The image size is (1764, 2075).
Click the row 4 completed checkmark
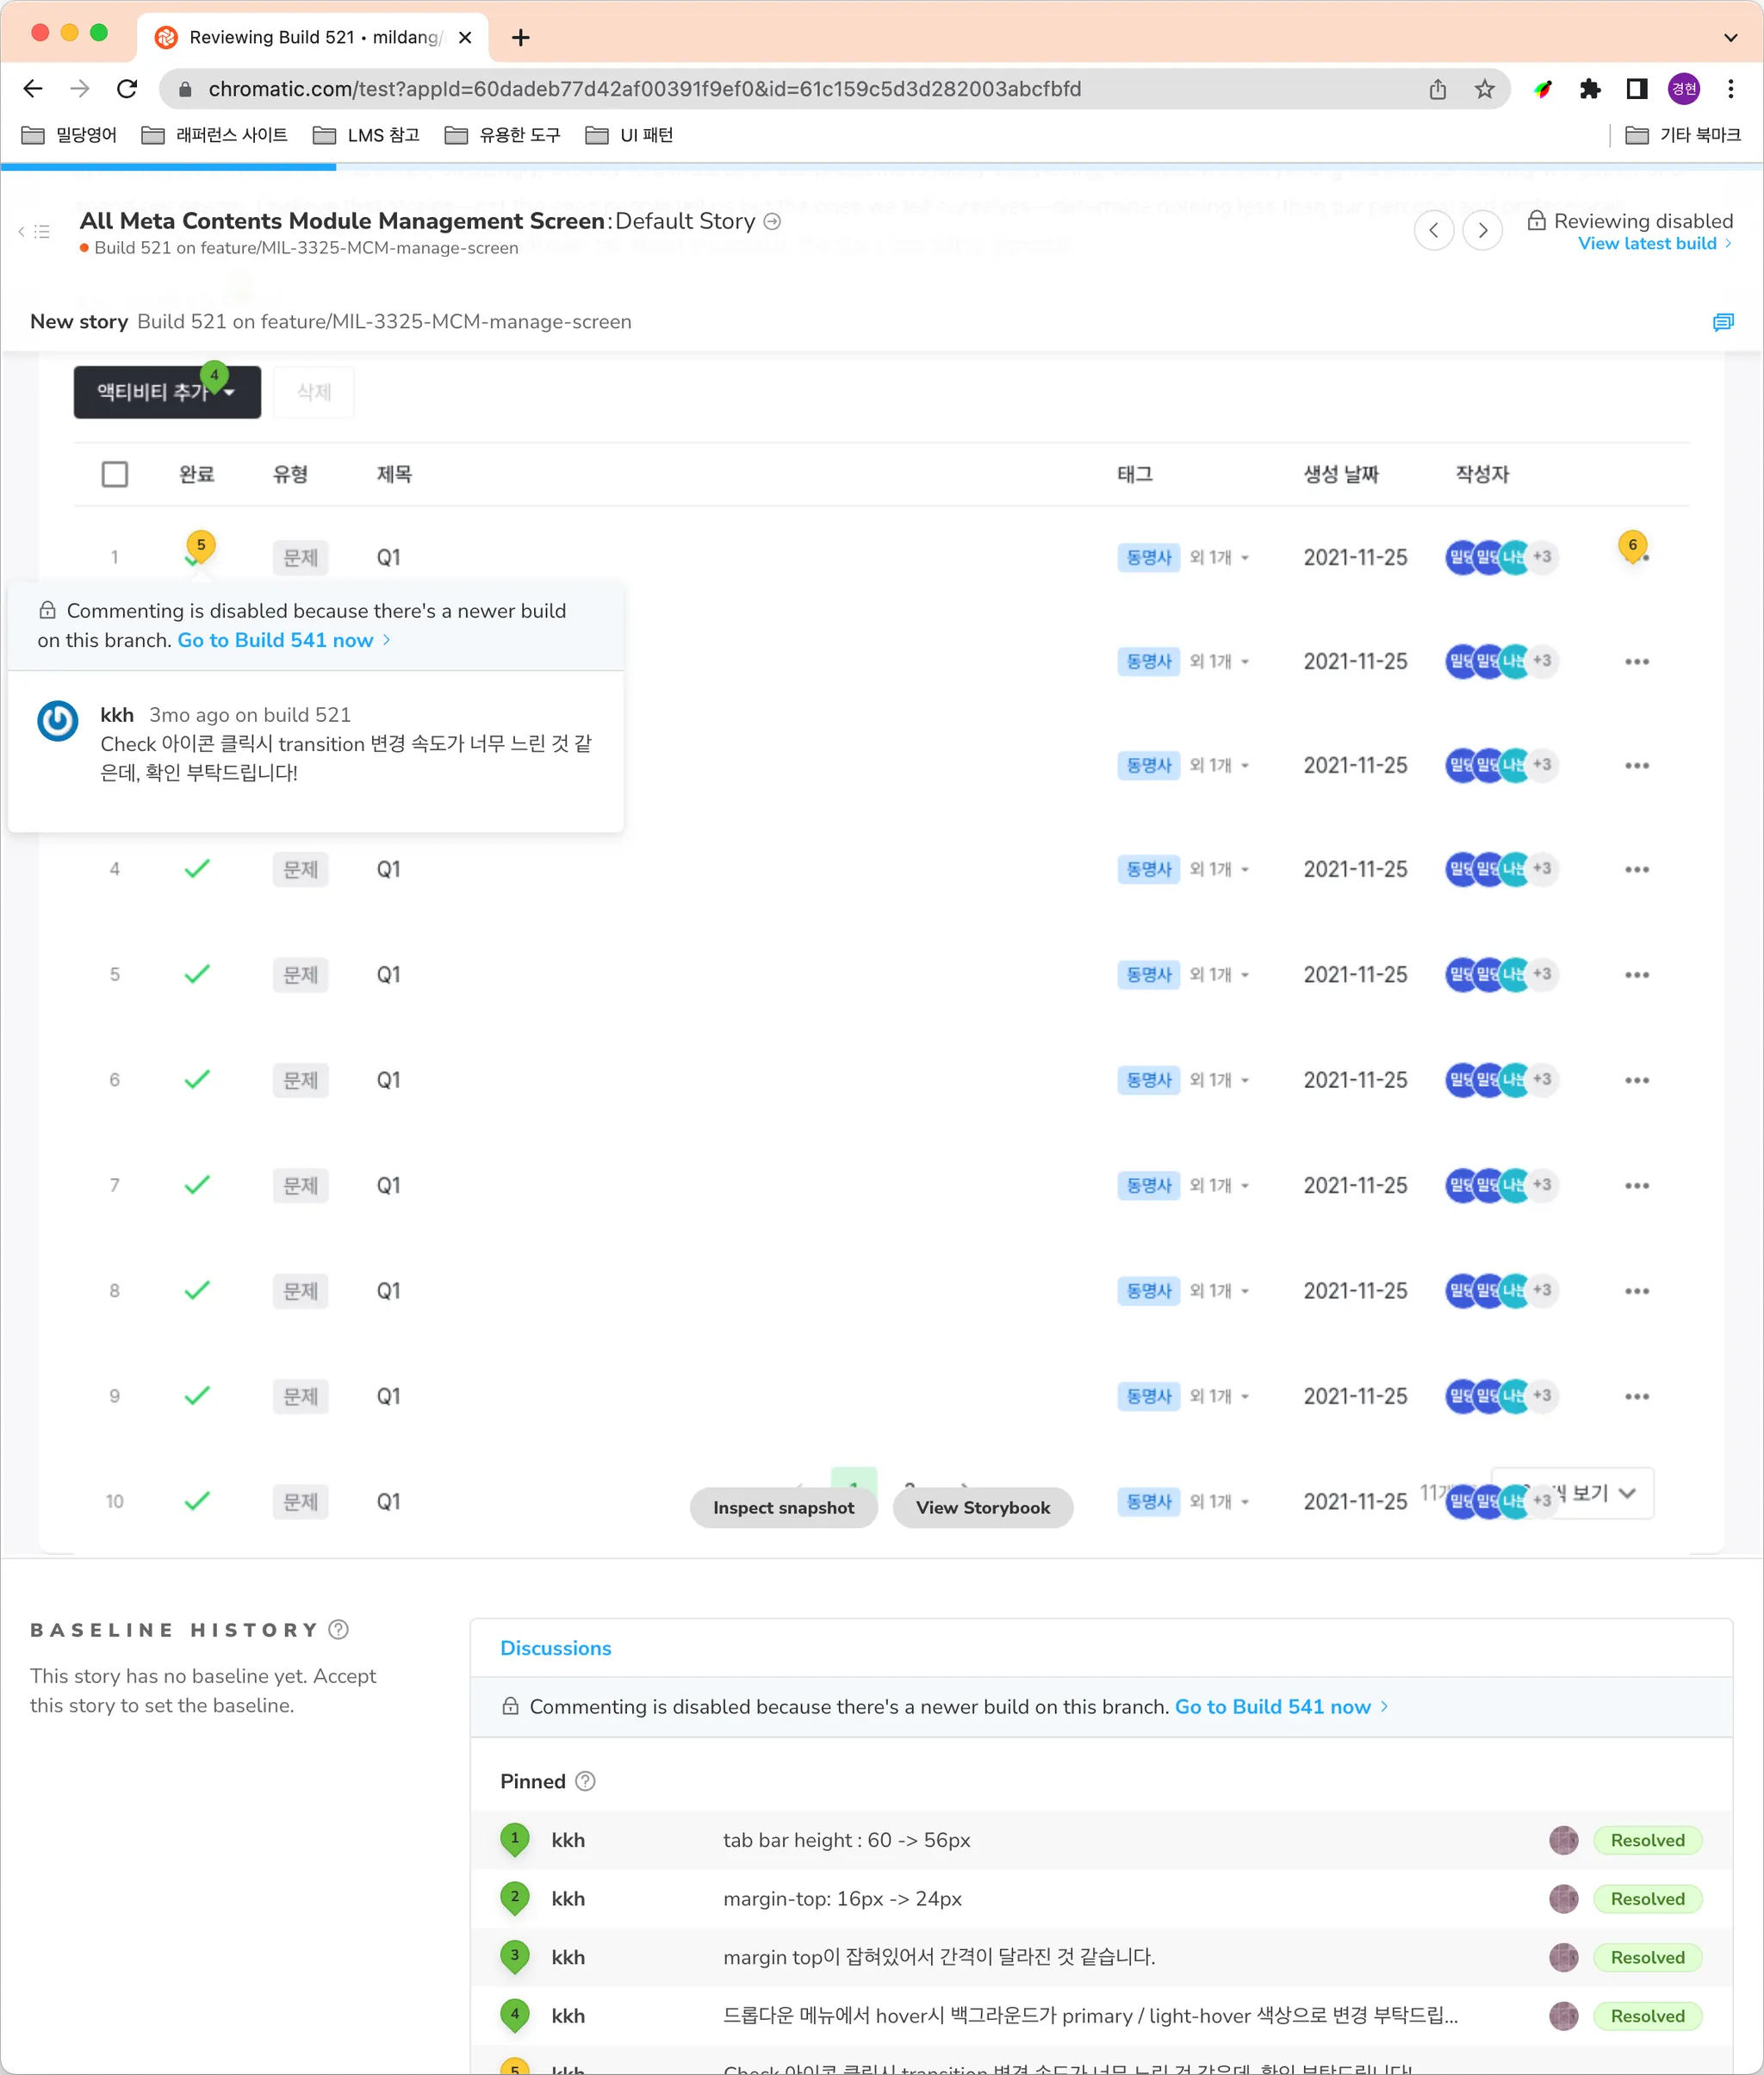pyautogui.click(x=197, y=868)
